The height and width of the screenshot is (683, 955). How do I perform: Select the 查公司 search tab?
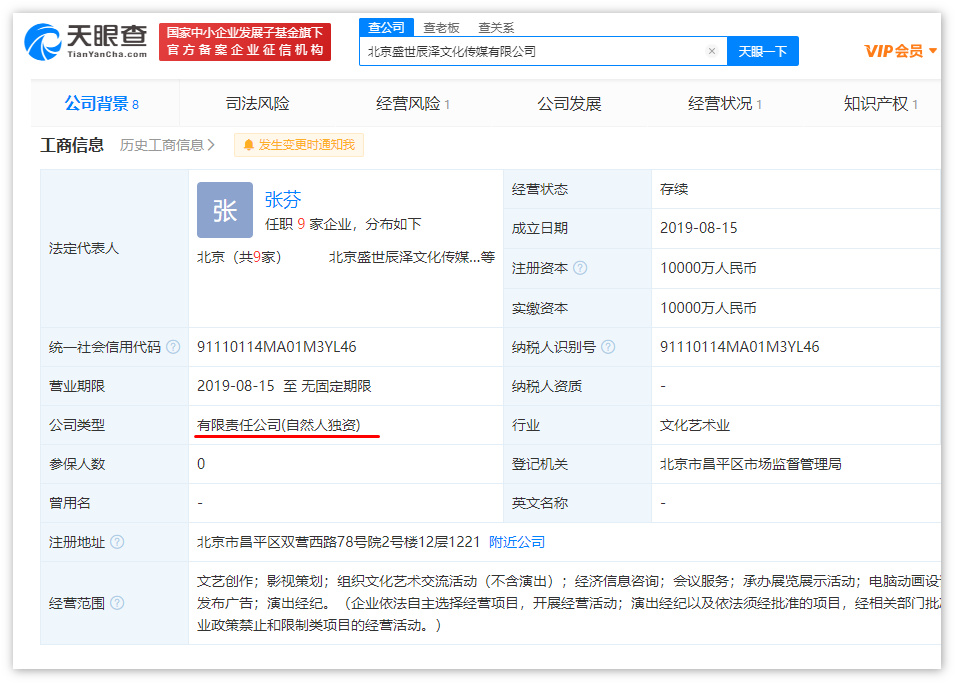(x=386, y=28)
